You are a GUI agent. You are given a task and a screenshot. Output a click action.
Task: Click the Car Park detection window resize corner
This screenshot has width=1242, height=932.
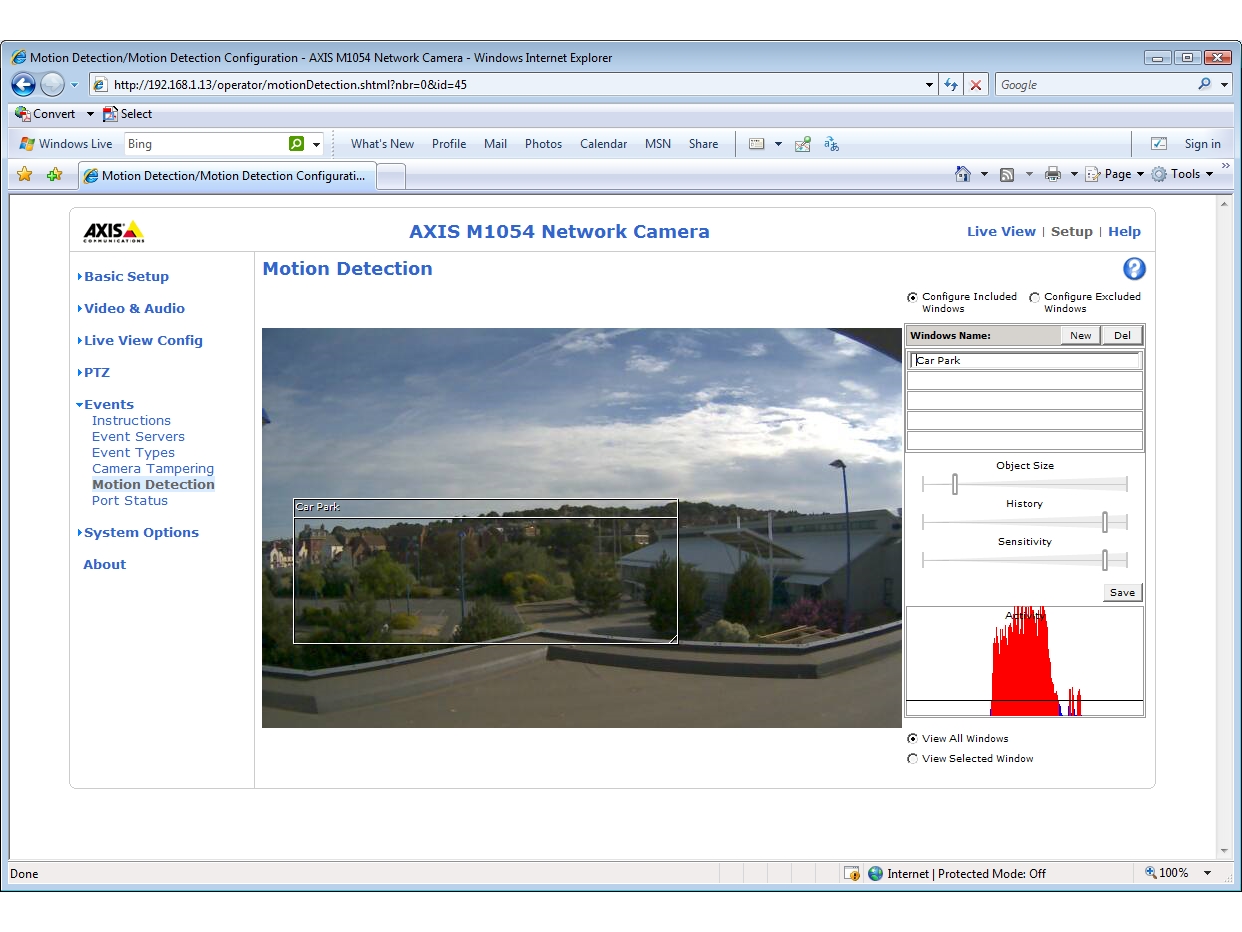click(x=673, y=638)
